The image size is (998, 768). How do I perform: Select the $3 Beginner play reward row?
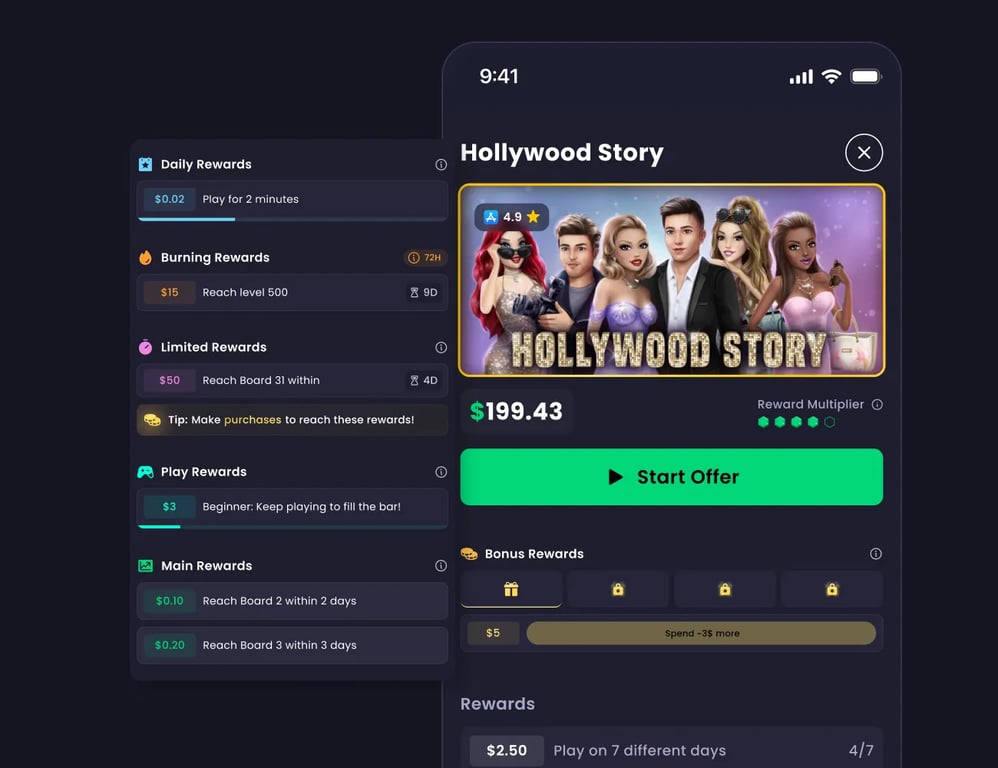click(x=293, y=507)
